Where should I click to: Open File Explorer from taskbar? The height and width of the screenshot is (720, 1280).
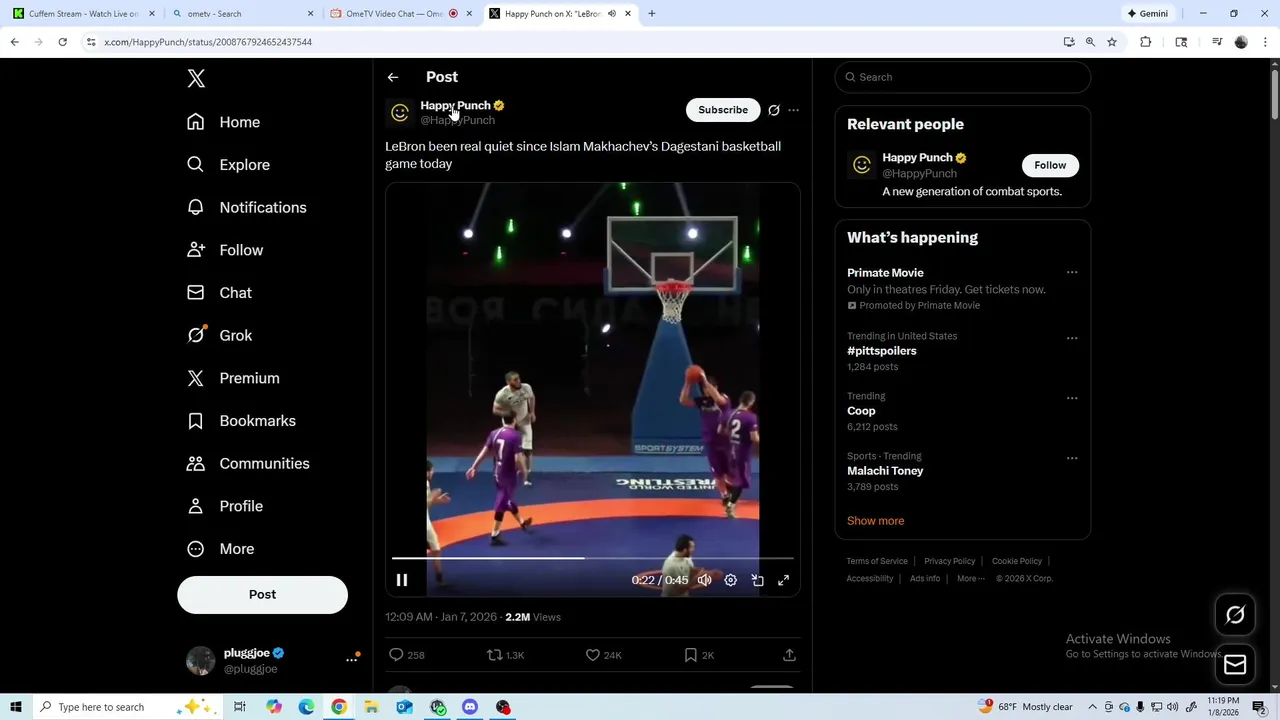pyautogui.click(x=371, y=707)
